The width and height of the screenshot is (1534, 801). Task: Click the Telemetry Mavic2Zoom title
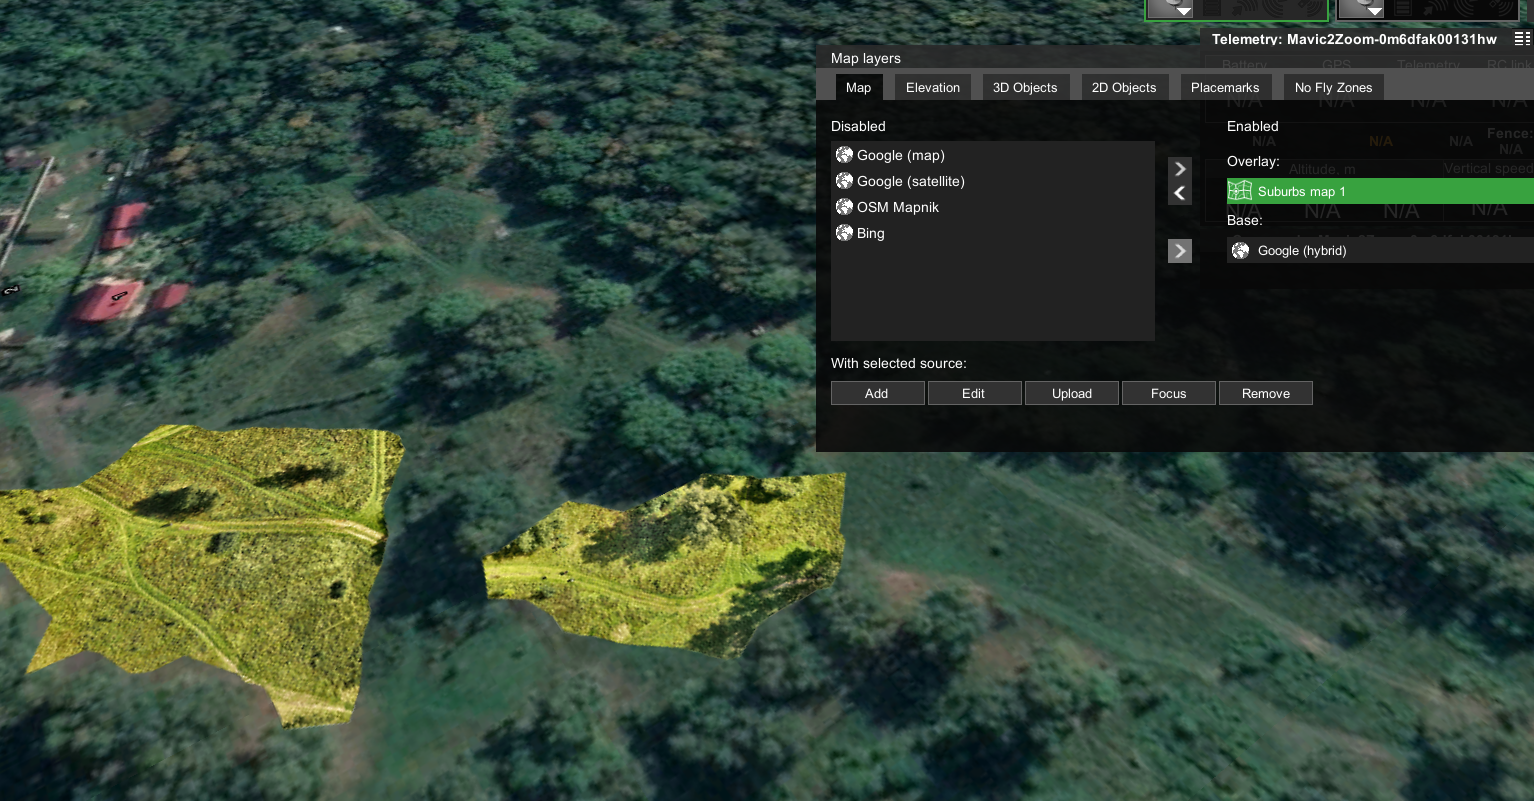[1354, 39]
